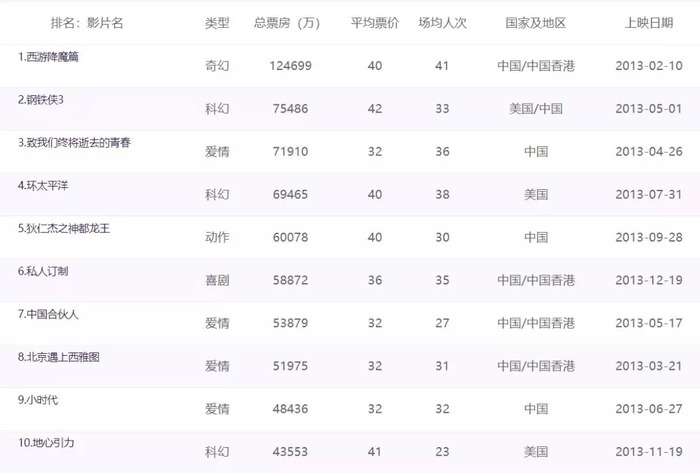Select the 国家及地区 column header
Viewport: 700px width, 473px height.
coord(535,22)
